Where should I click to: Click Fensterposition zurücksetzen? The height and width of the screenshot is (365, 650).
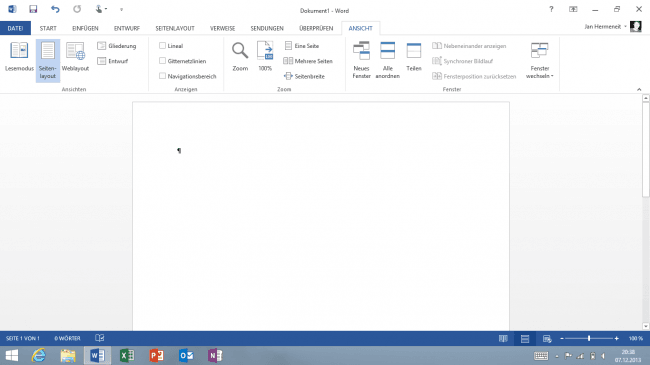point(474,76)
